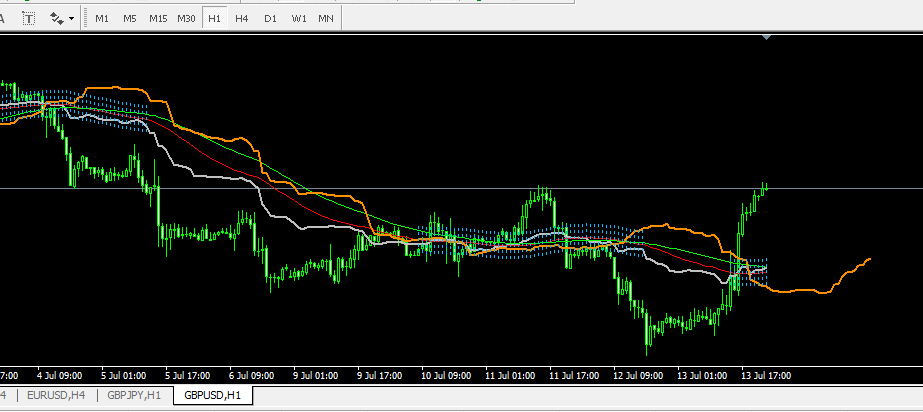Click the '9 Jul 17:00' time label

(380, 376)
